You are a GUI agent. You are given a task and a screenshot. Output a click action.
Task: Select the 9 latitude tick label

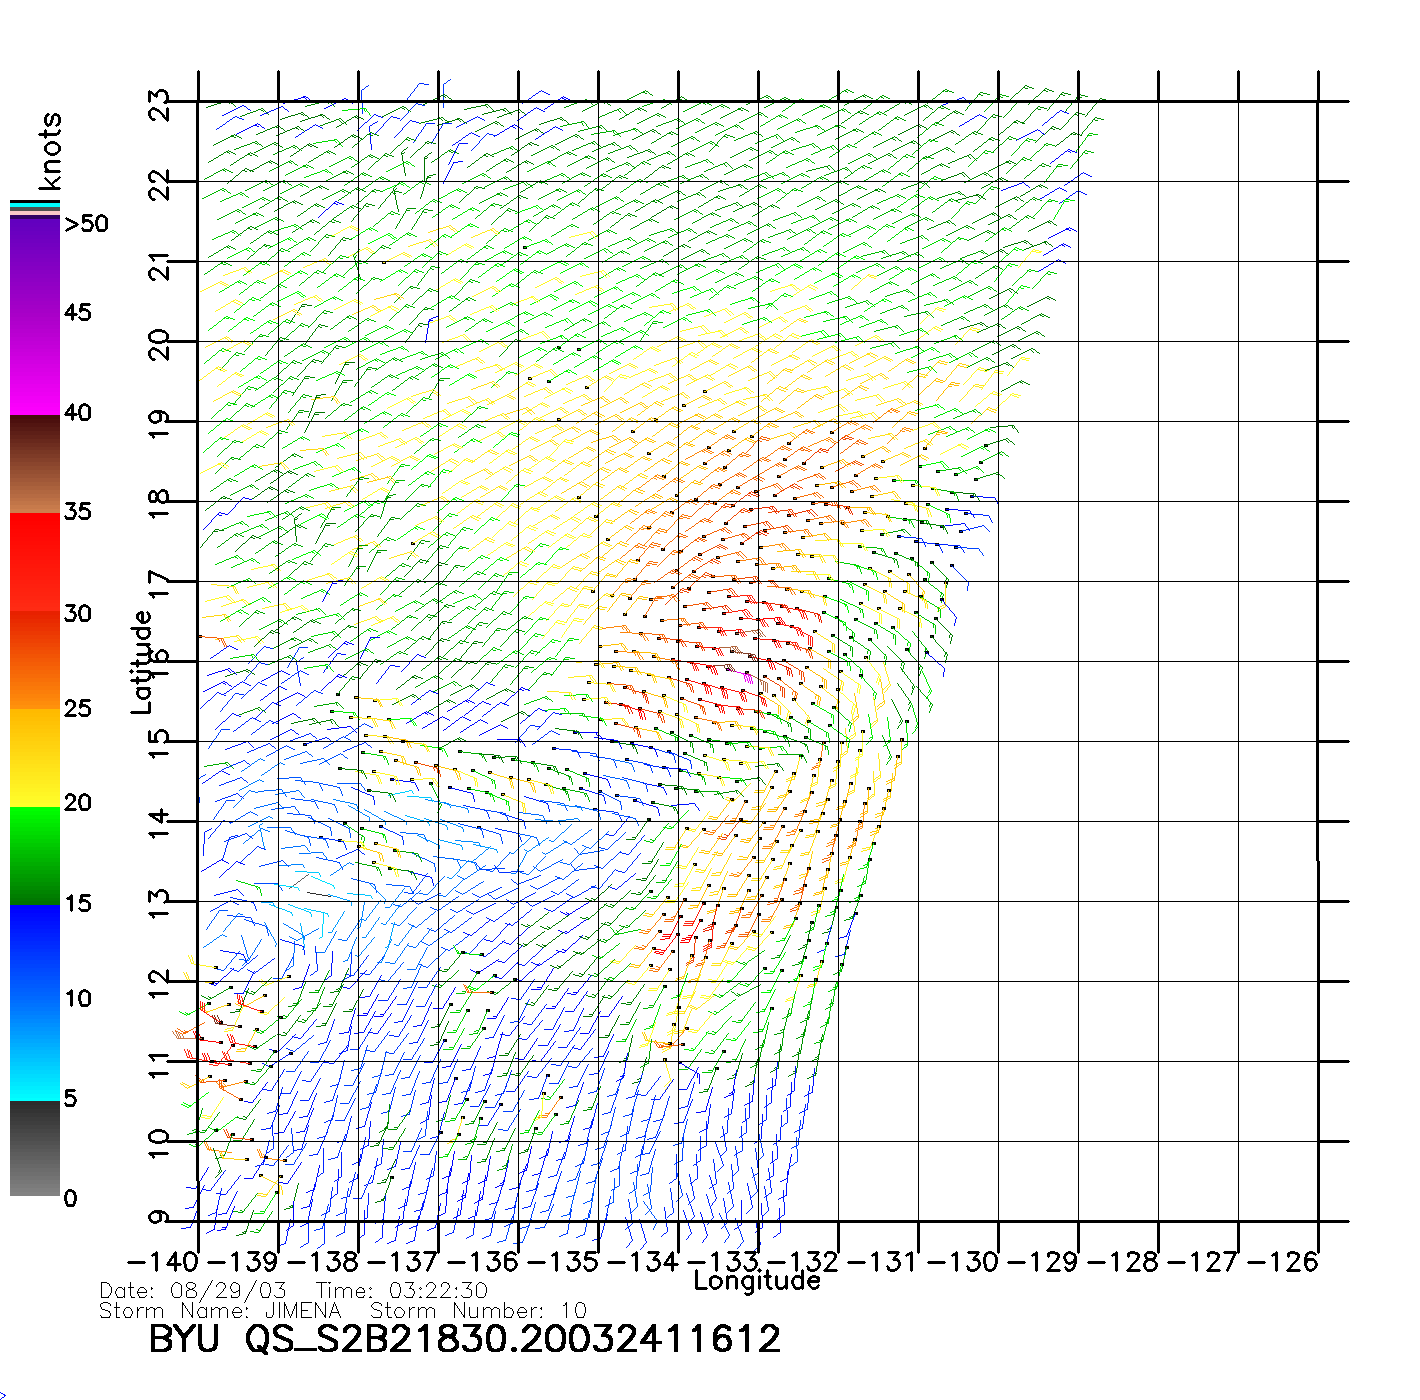click(x=160, y=1218)
